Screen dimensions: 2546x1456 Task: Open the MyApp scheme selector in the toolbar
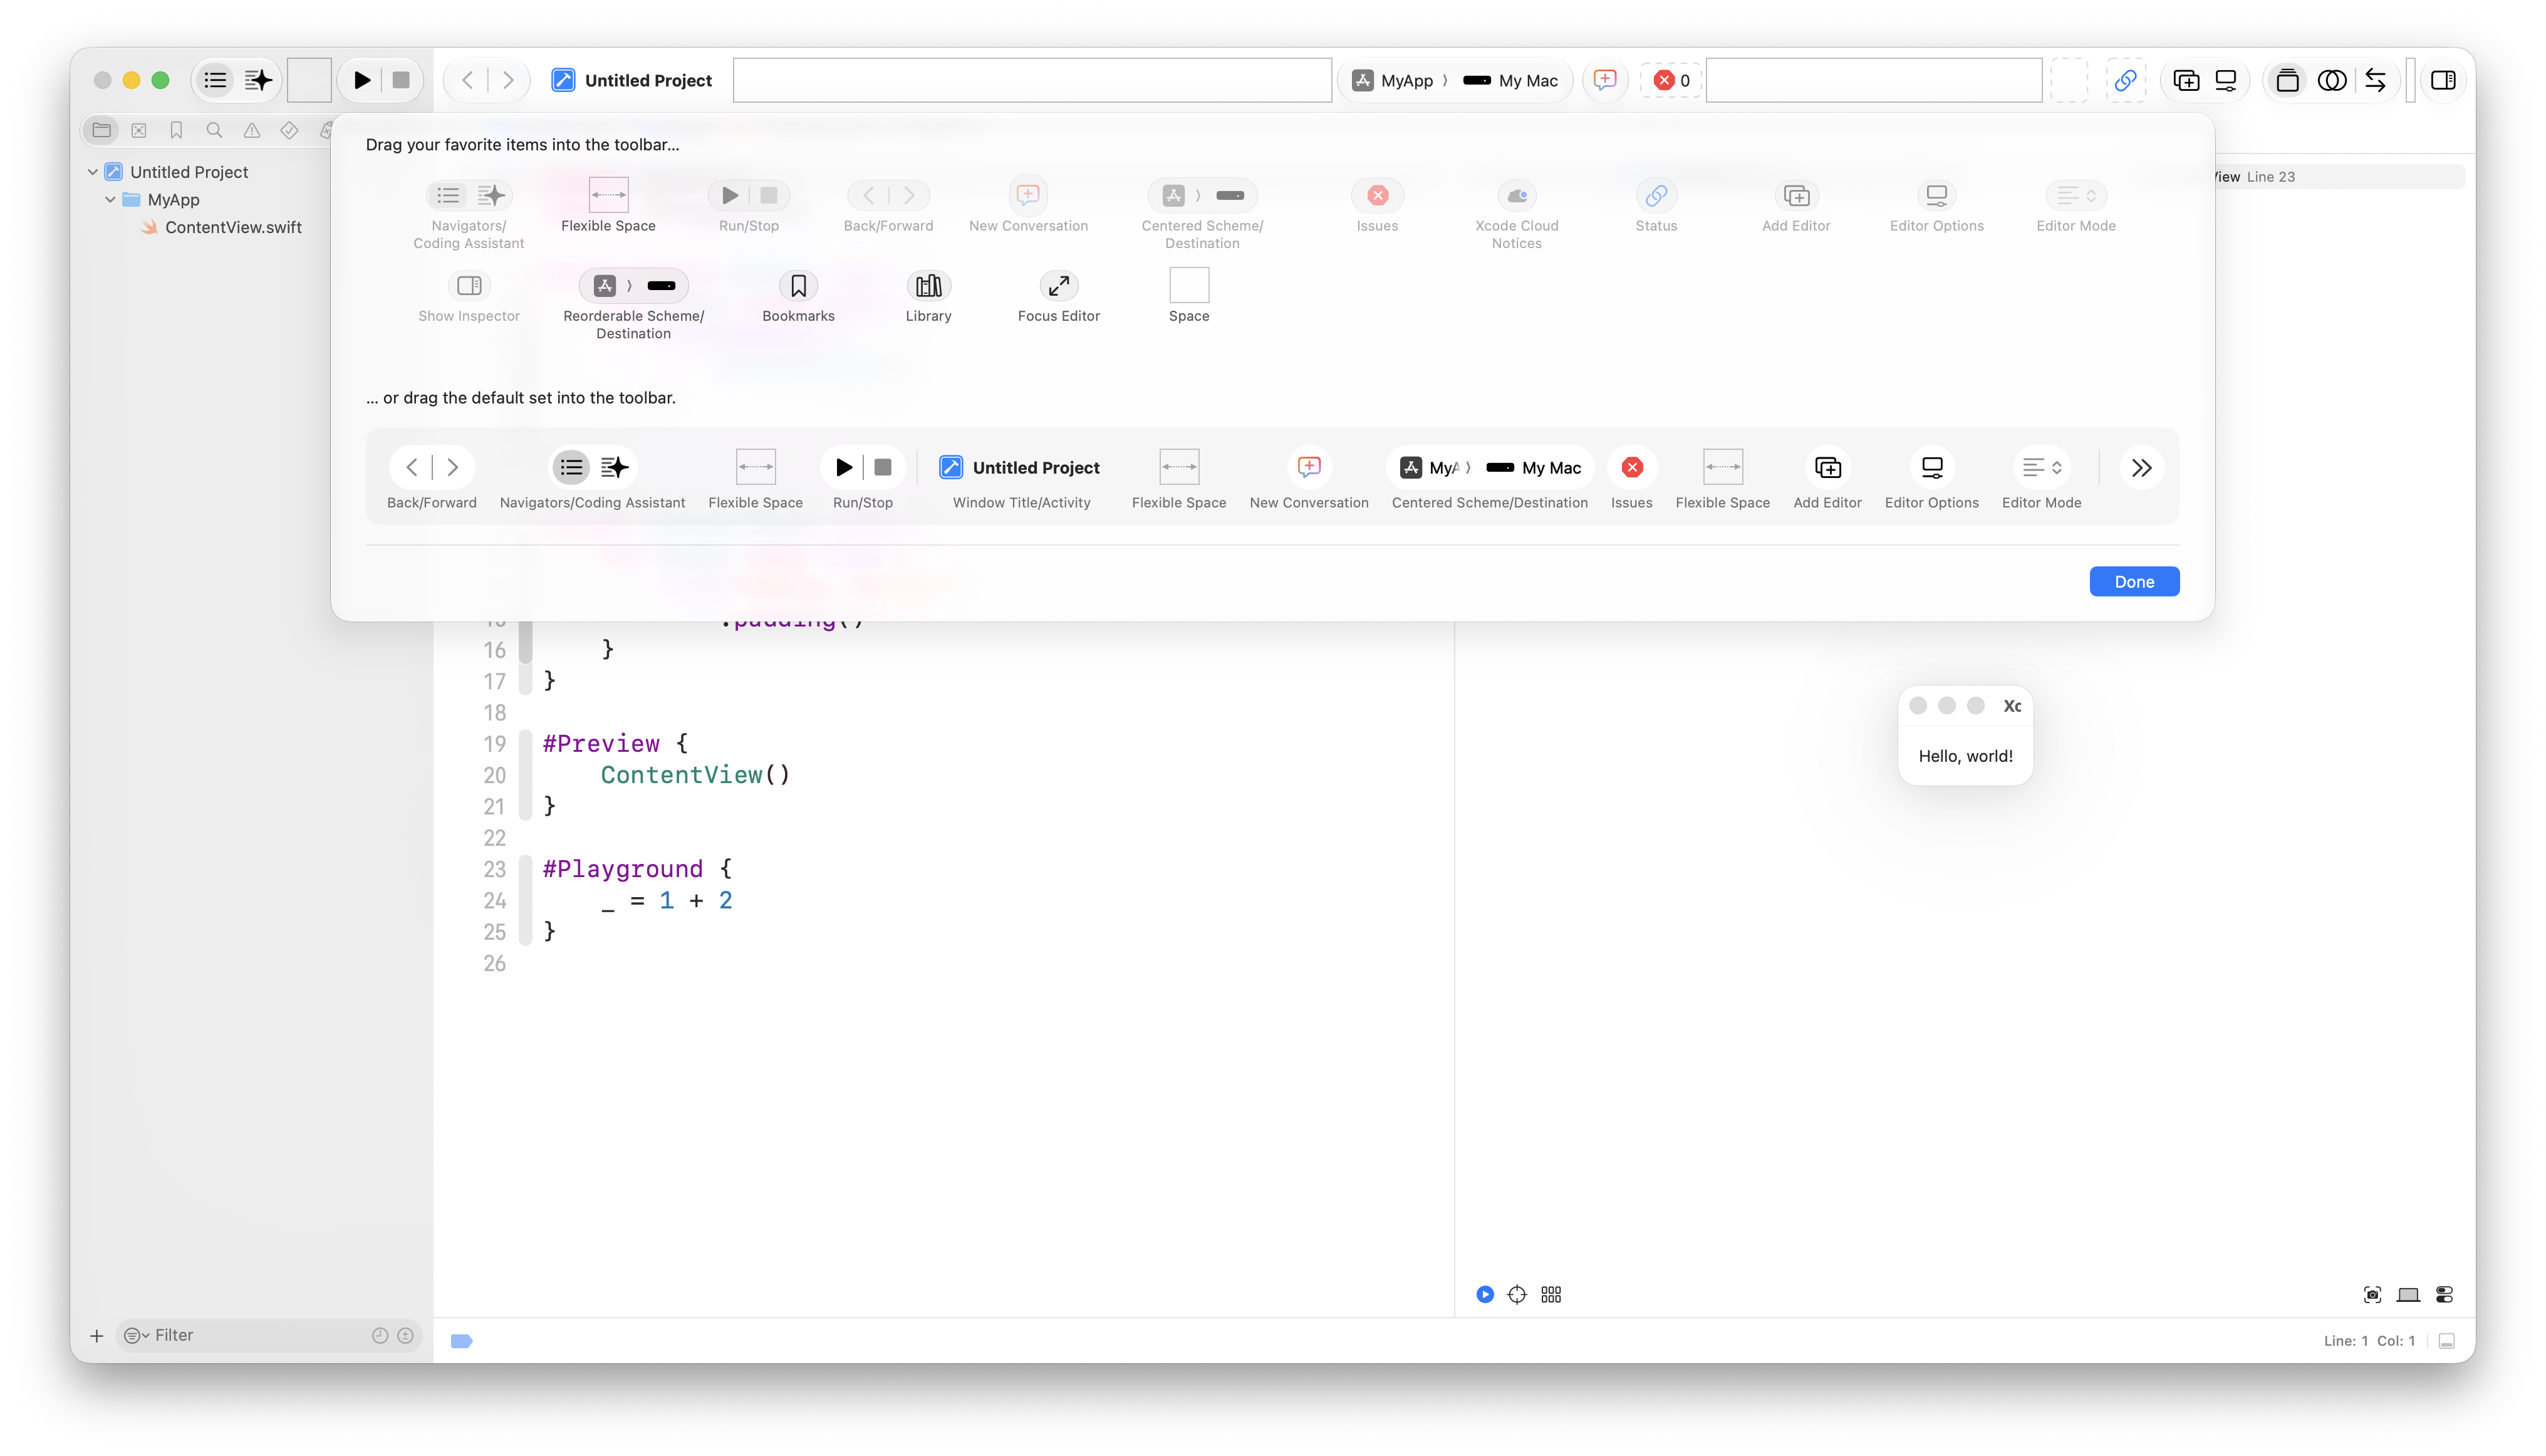pyautogui.click(x=1394, y=80)
